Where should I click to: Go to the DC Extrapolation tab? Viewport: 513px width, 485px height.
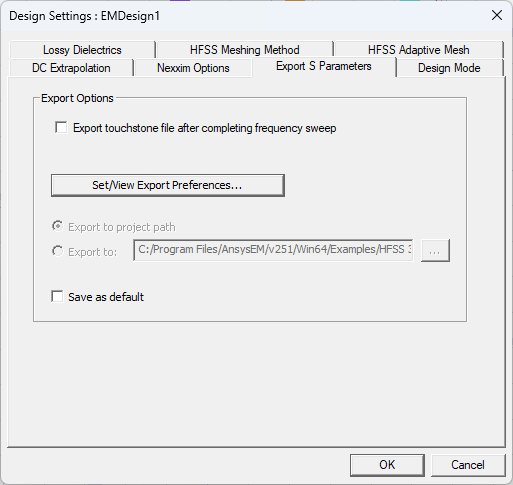71,68
